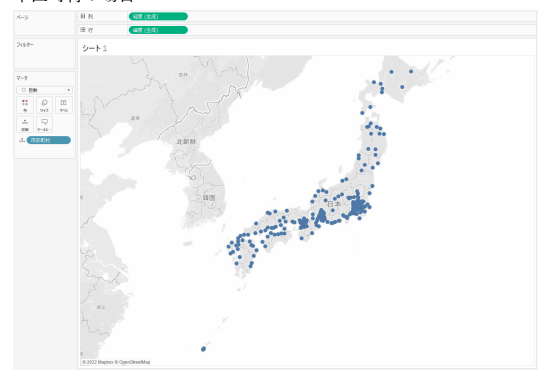
Task: Select the 緯度 (生成) pill on Rows
Action: (x=158, y=30)
